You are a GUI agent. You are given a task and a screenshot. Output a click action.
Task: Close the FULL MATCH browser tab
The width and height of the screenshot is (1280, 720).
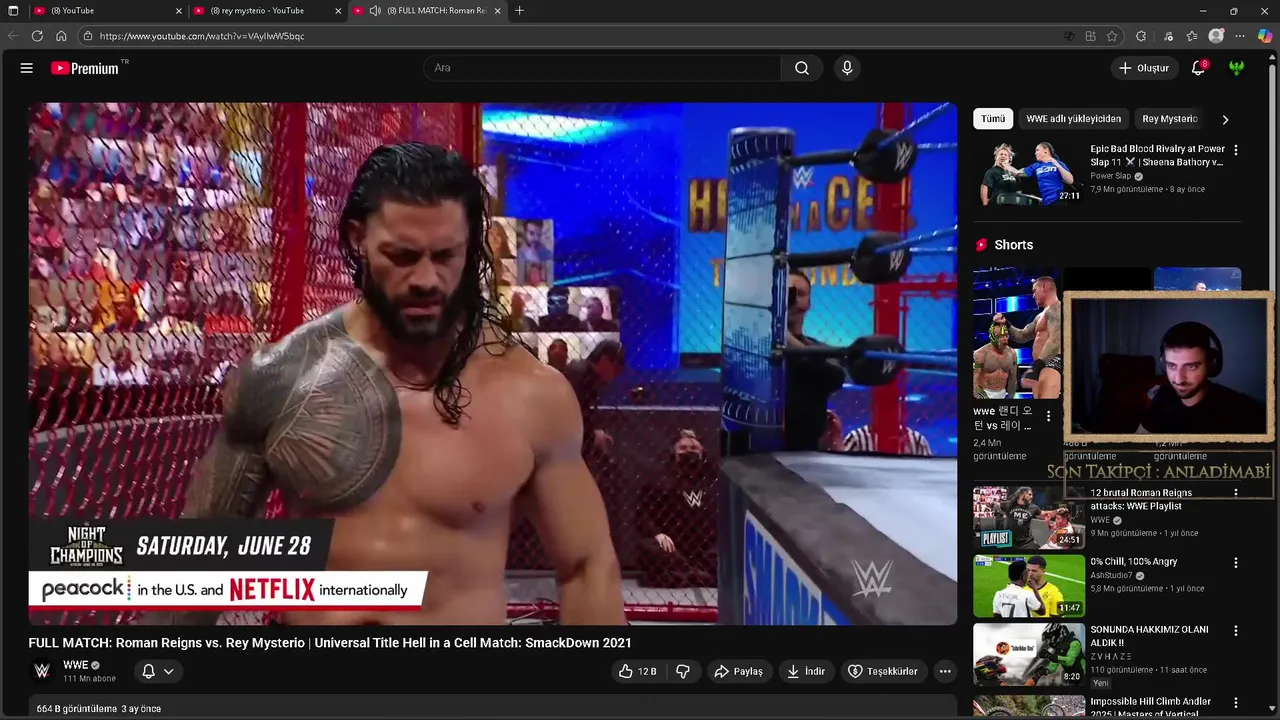(x=498, y=11)
